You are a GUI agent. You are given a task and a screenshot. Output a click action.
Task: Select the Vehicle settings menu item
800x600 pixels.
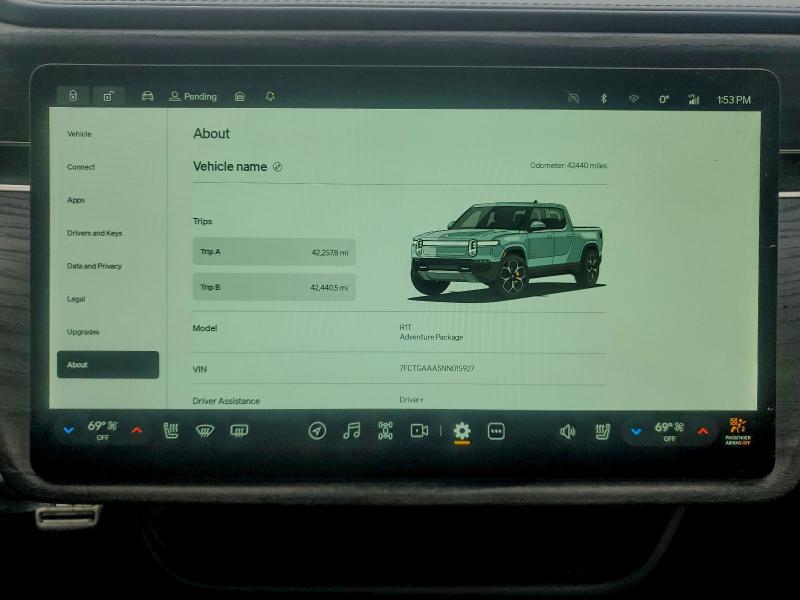(79, 134)
